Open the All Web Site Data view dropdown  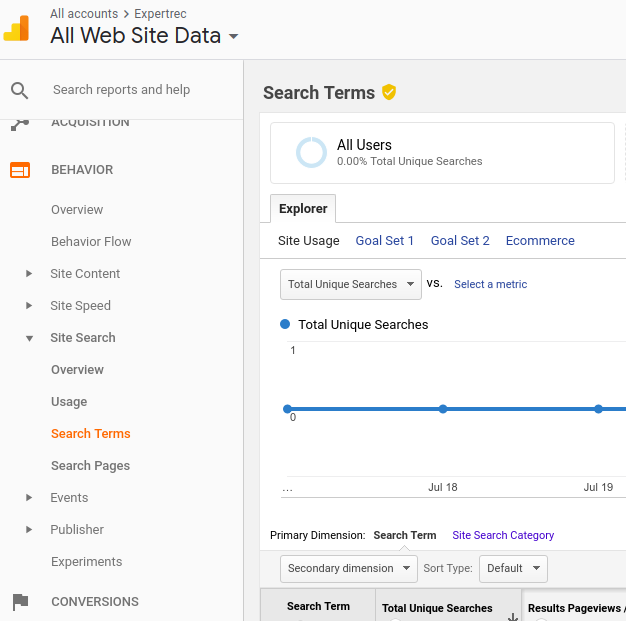pos(234,36)
